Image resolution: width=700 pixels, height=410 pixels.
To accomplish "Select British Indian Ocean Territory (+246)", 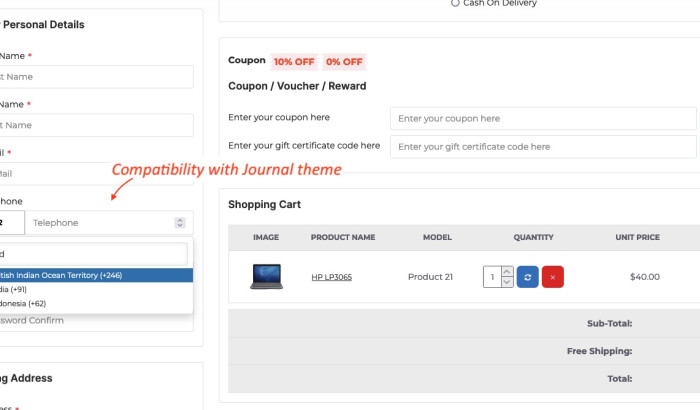I will (96, 275).
